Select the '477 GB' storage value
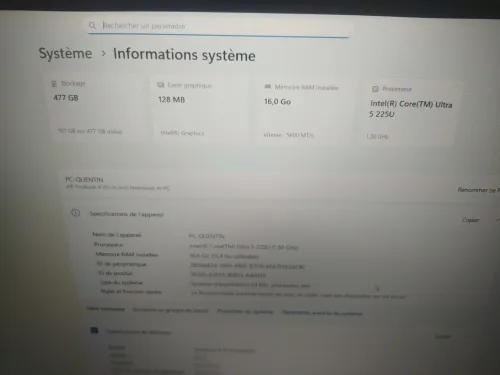 pyautogui.click(x=66, y=98)
